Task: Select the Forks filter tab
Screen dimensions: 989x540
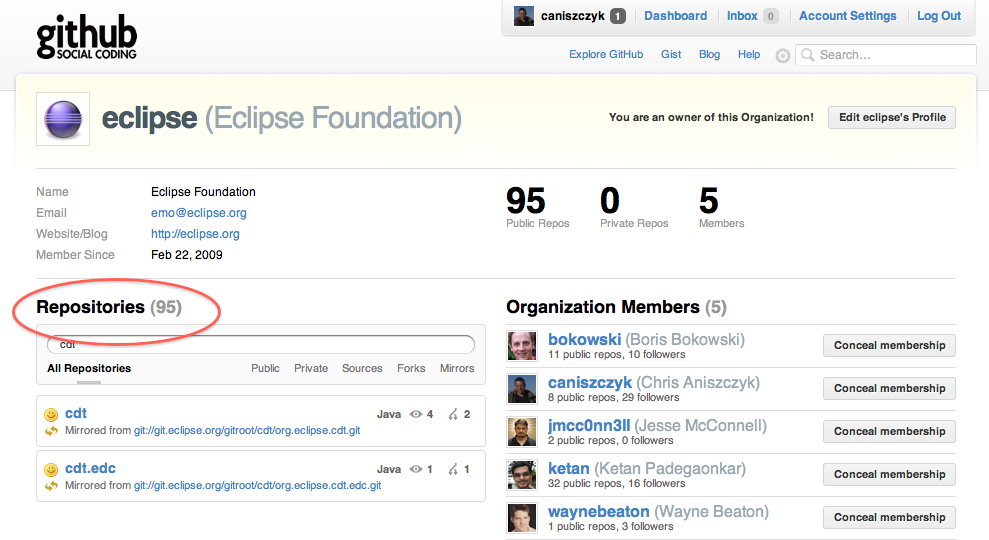Action: point(411,368)
